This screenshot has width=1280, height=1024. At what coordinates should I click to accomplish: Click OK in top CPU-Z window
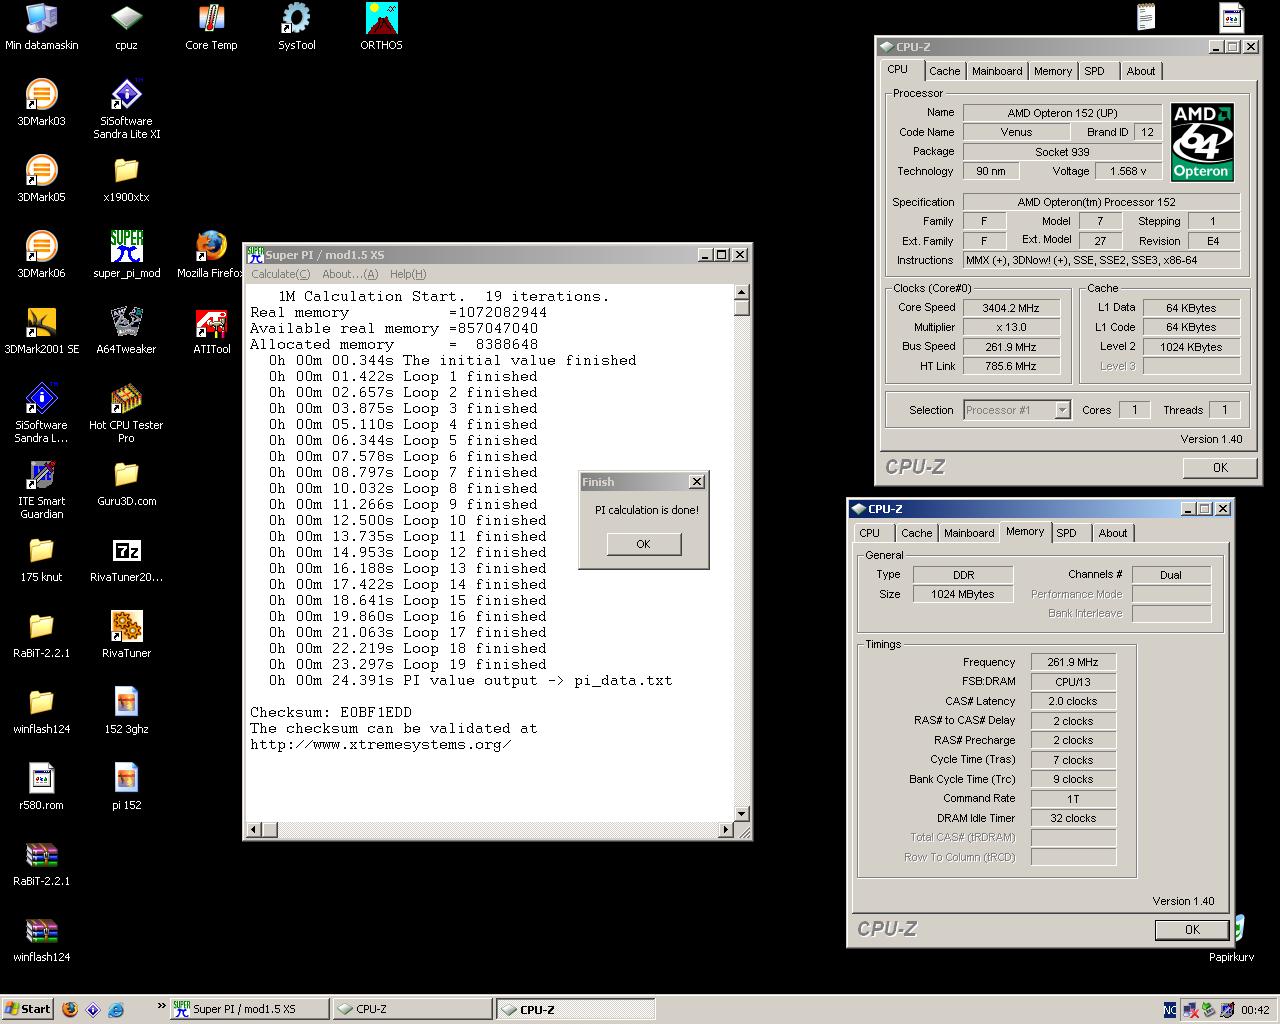[1220, 467]
